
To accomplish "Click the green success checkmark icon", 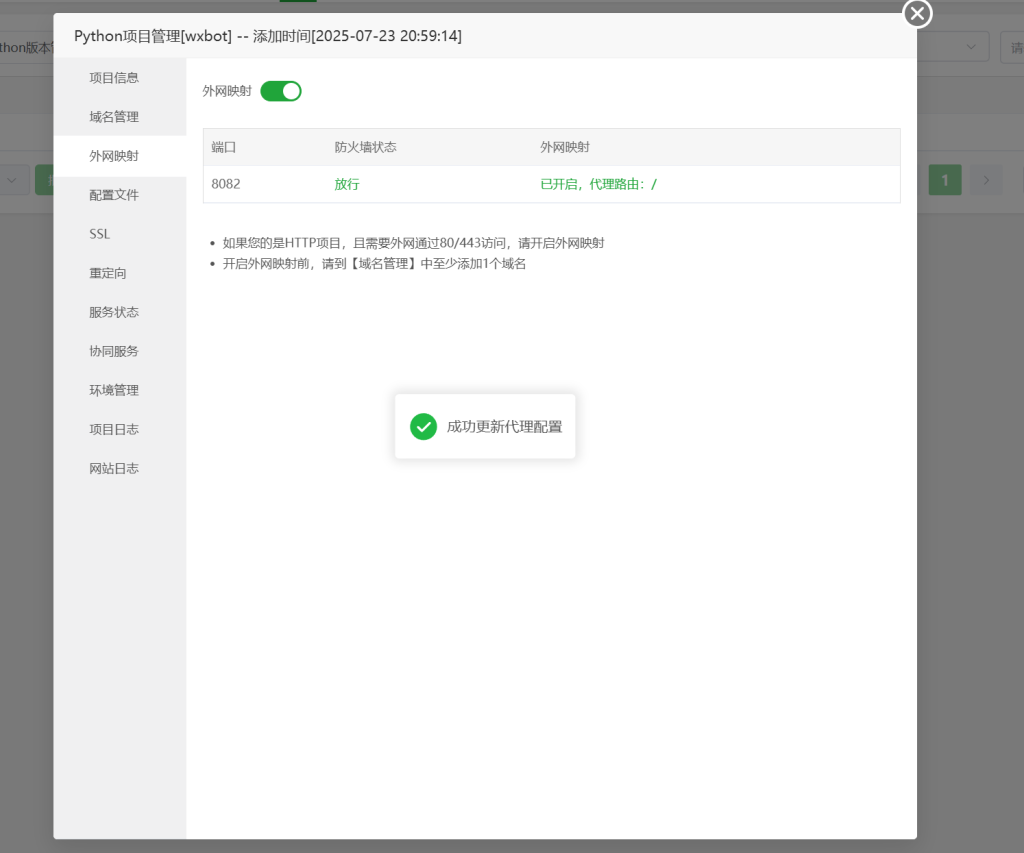I will coord(423,426).
